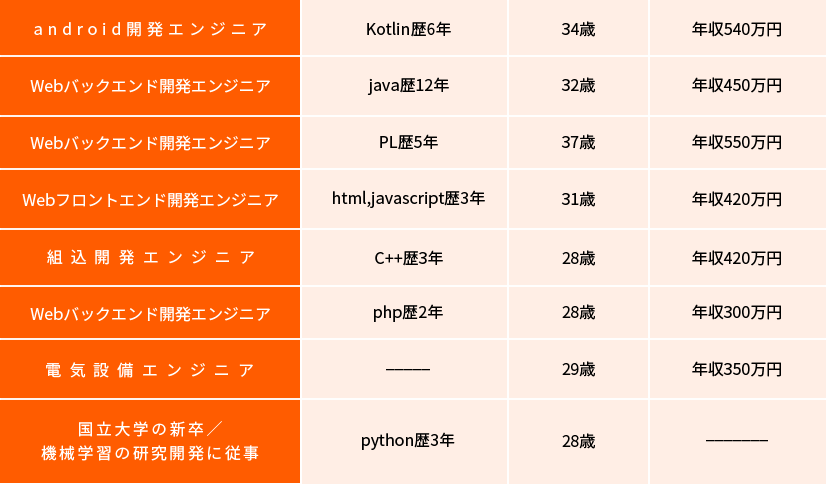This screenshot has width=826, height=485.
Task: Select the 年収540万円 salary cell
Action: [737, 29]
